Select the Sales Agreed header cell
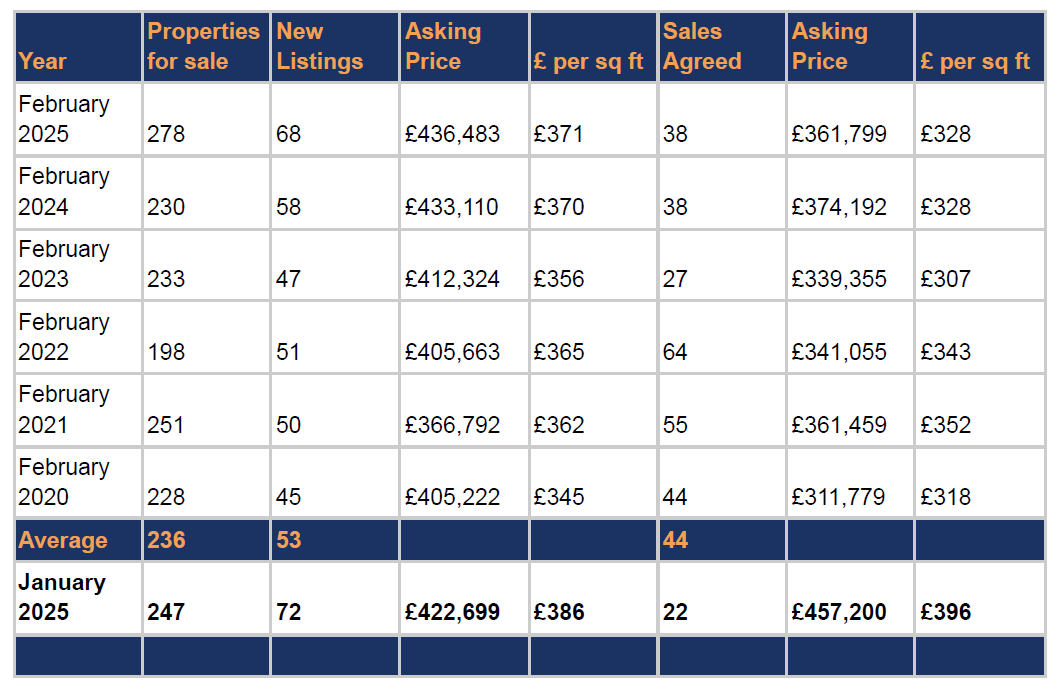The image size is (1061, 691). tap(702, 46)
